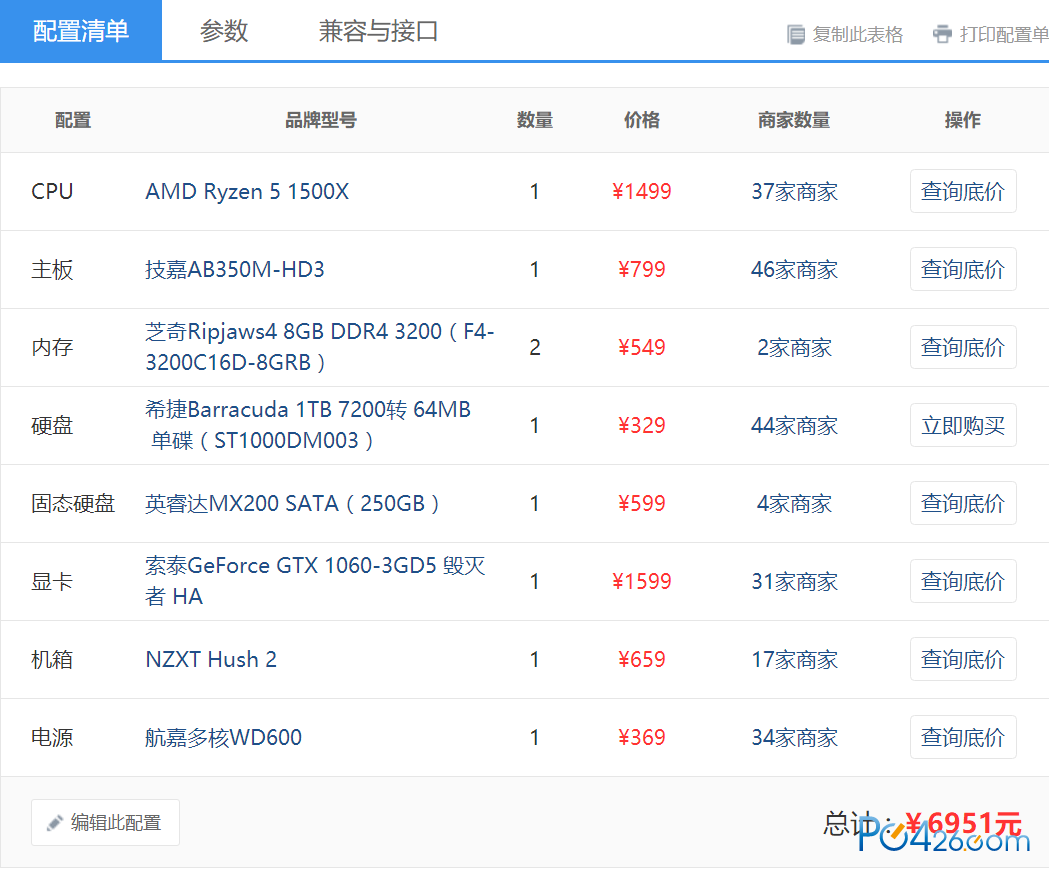Viewport: 1049px width, 870px height.
Task: Select the ¥1499 CPU price
Action: click(x=642, y=191)
